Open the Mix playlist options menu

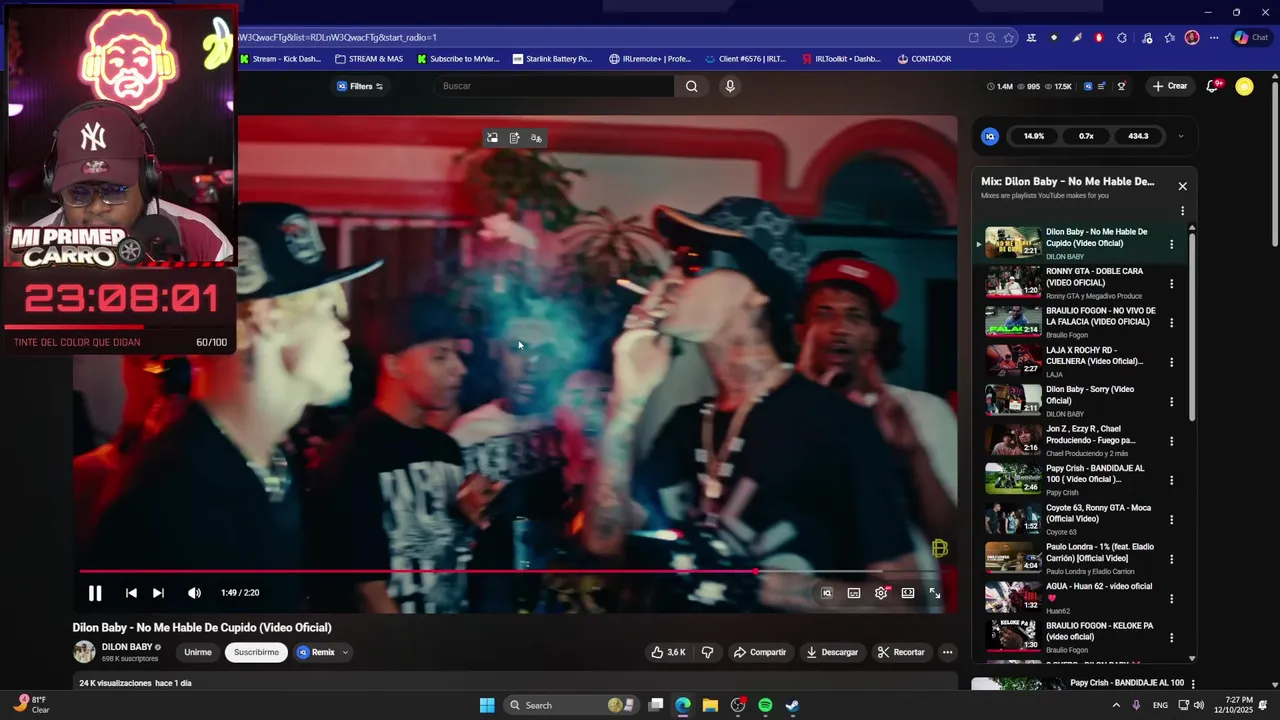[1182, 211]
